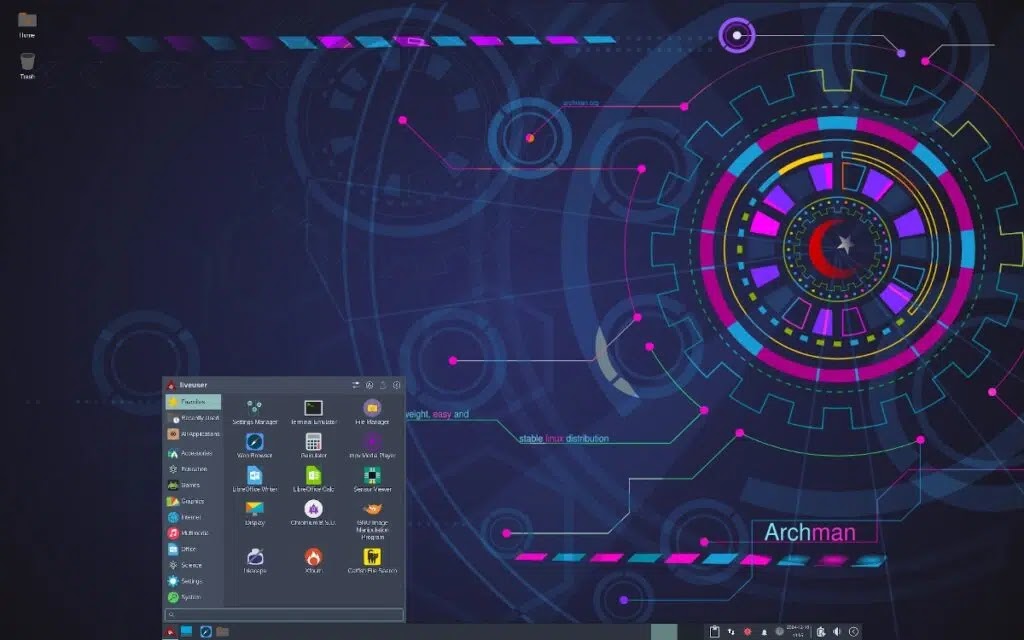The height and width of the screenshot is (640, 1024).
Task: Click the Archman menu button in the taskbar
Action: pyautogui.click(x=170, y=632)
